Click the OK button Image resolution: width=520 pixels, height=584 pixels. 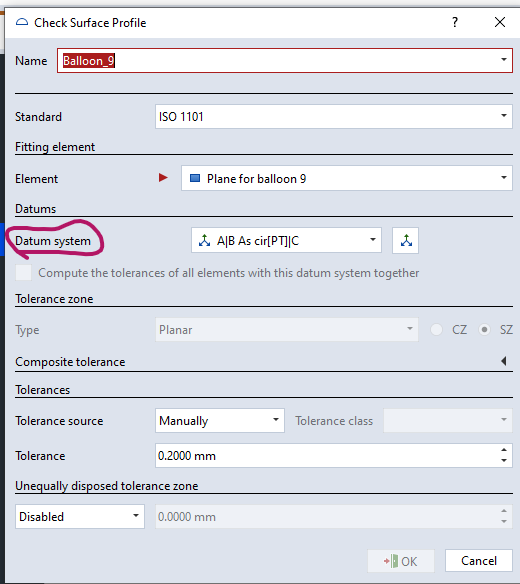point(401,561)
